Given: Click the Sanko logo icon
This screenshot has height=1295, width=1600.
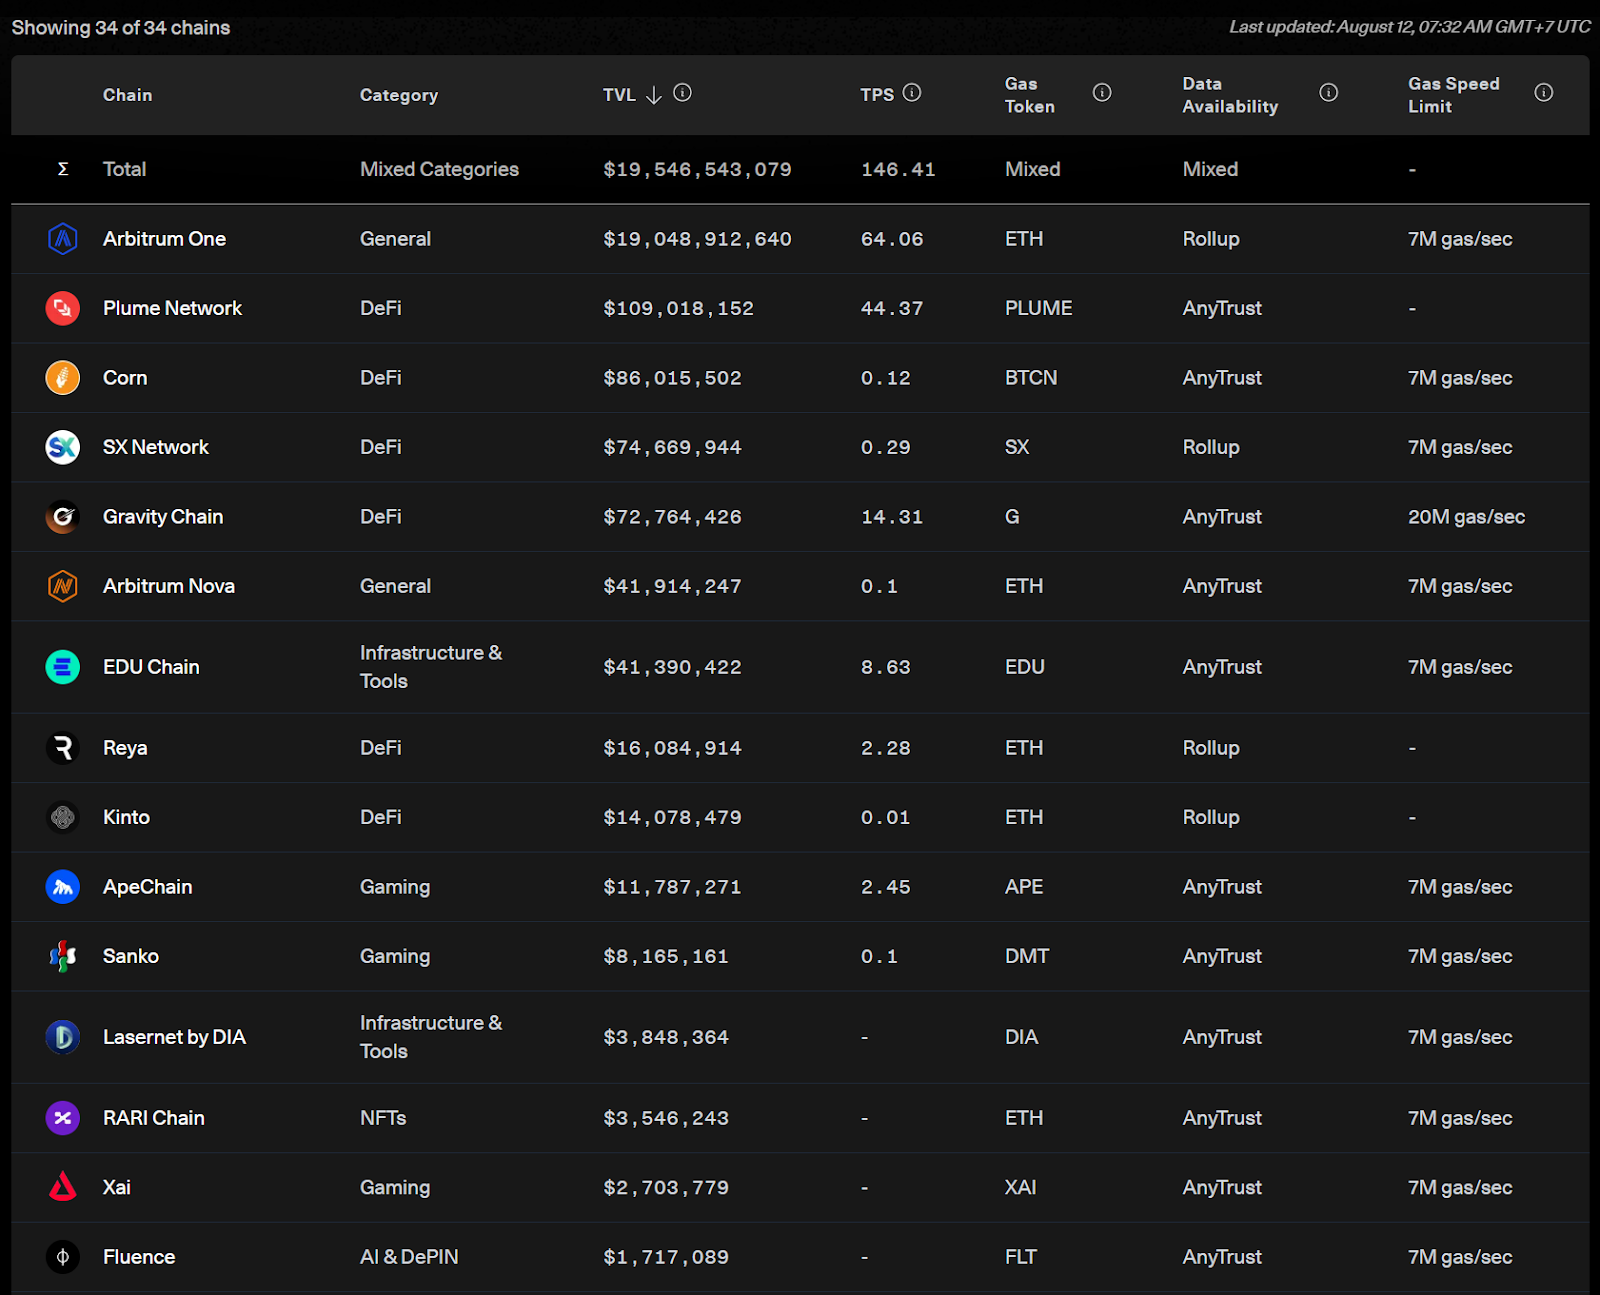Looking at the screenshot, I should [63, 956].
